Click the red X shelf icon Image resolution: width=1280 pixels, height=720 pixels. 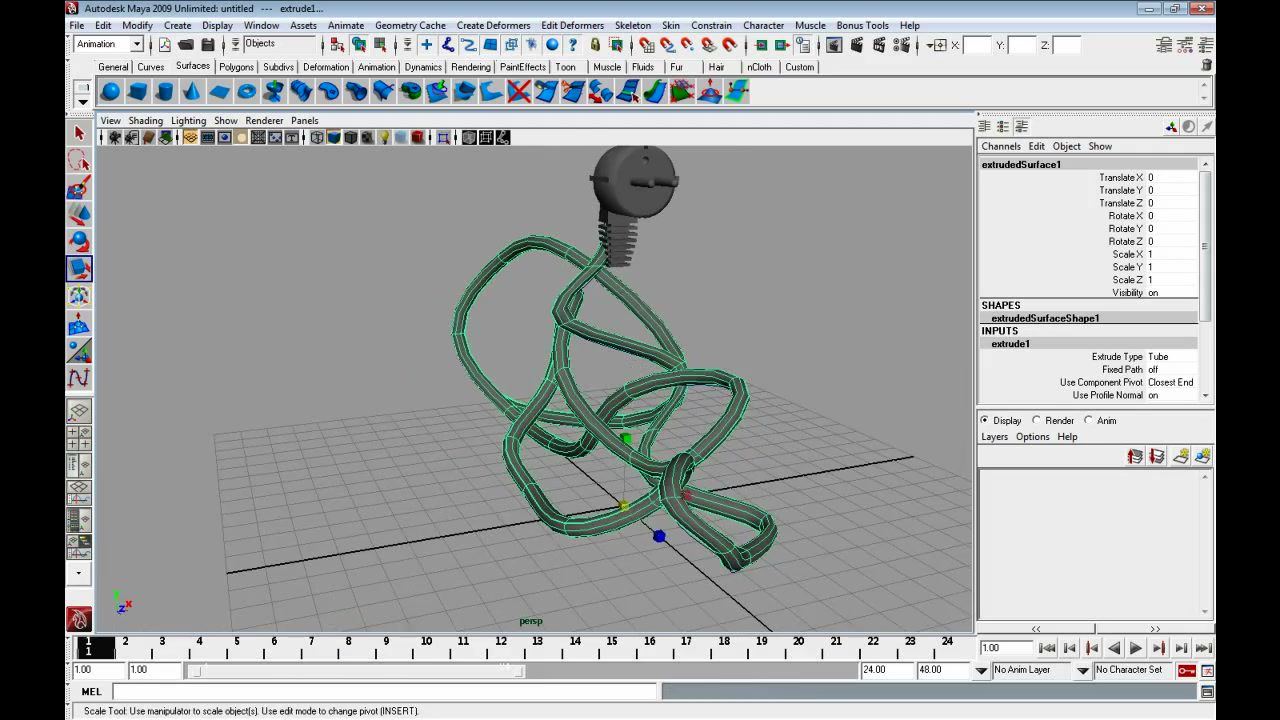[x=518, y=92]
